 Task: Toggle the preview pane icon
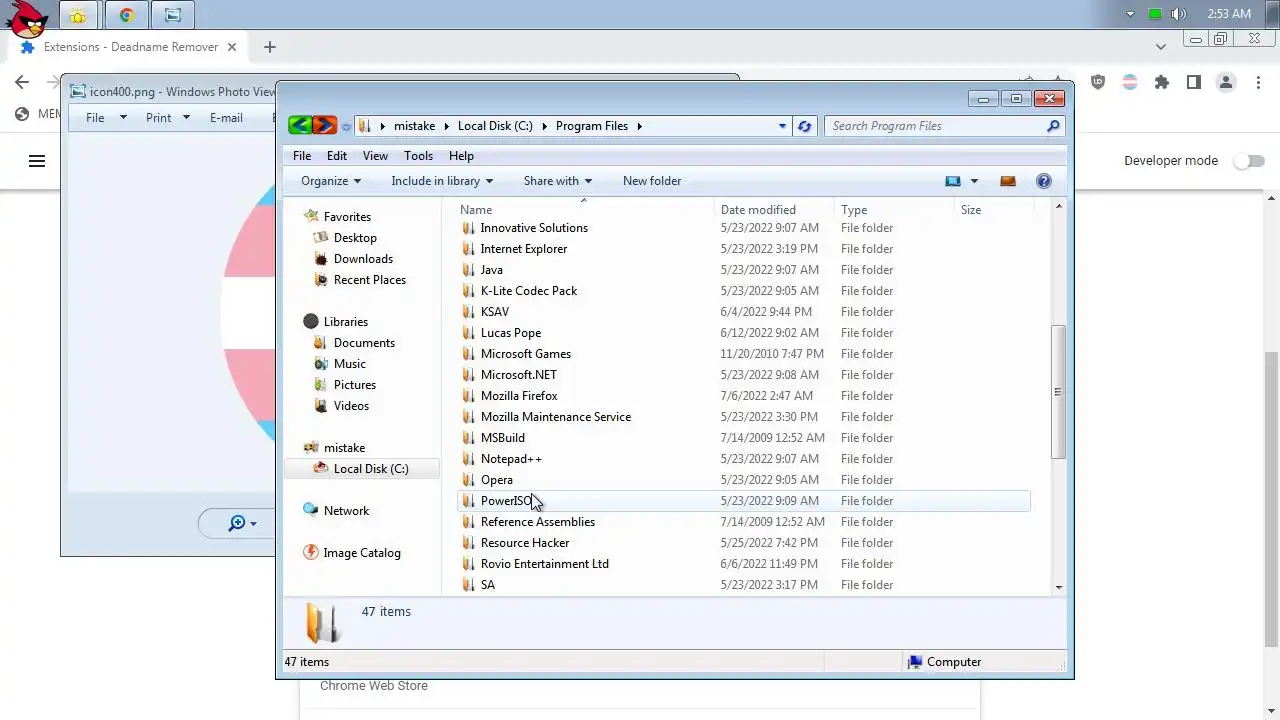[1008, 181]
